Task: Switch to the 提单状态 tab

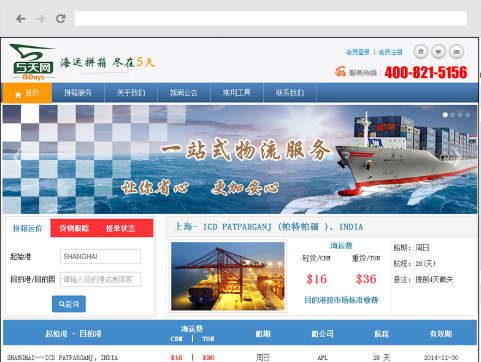Action: tap(120, 228)
